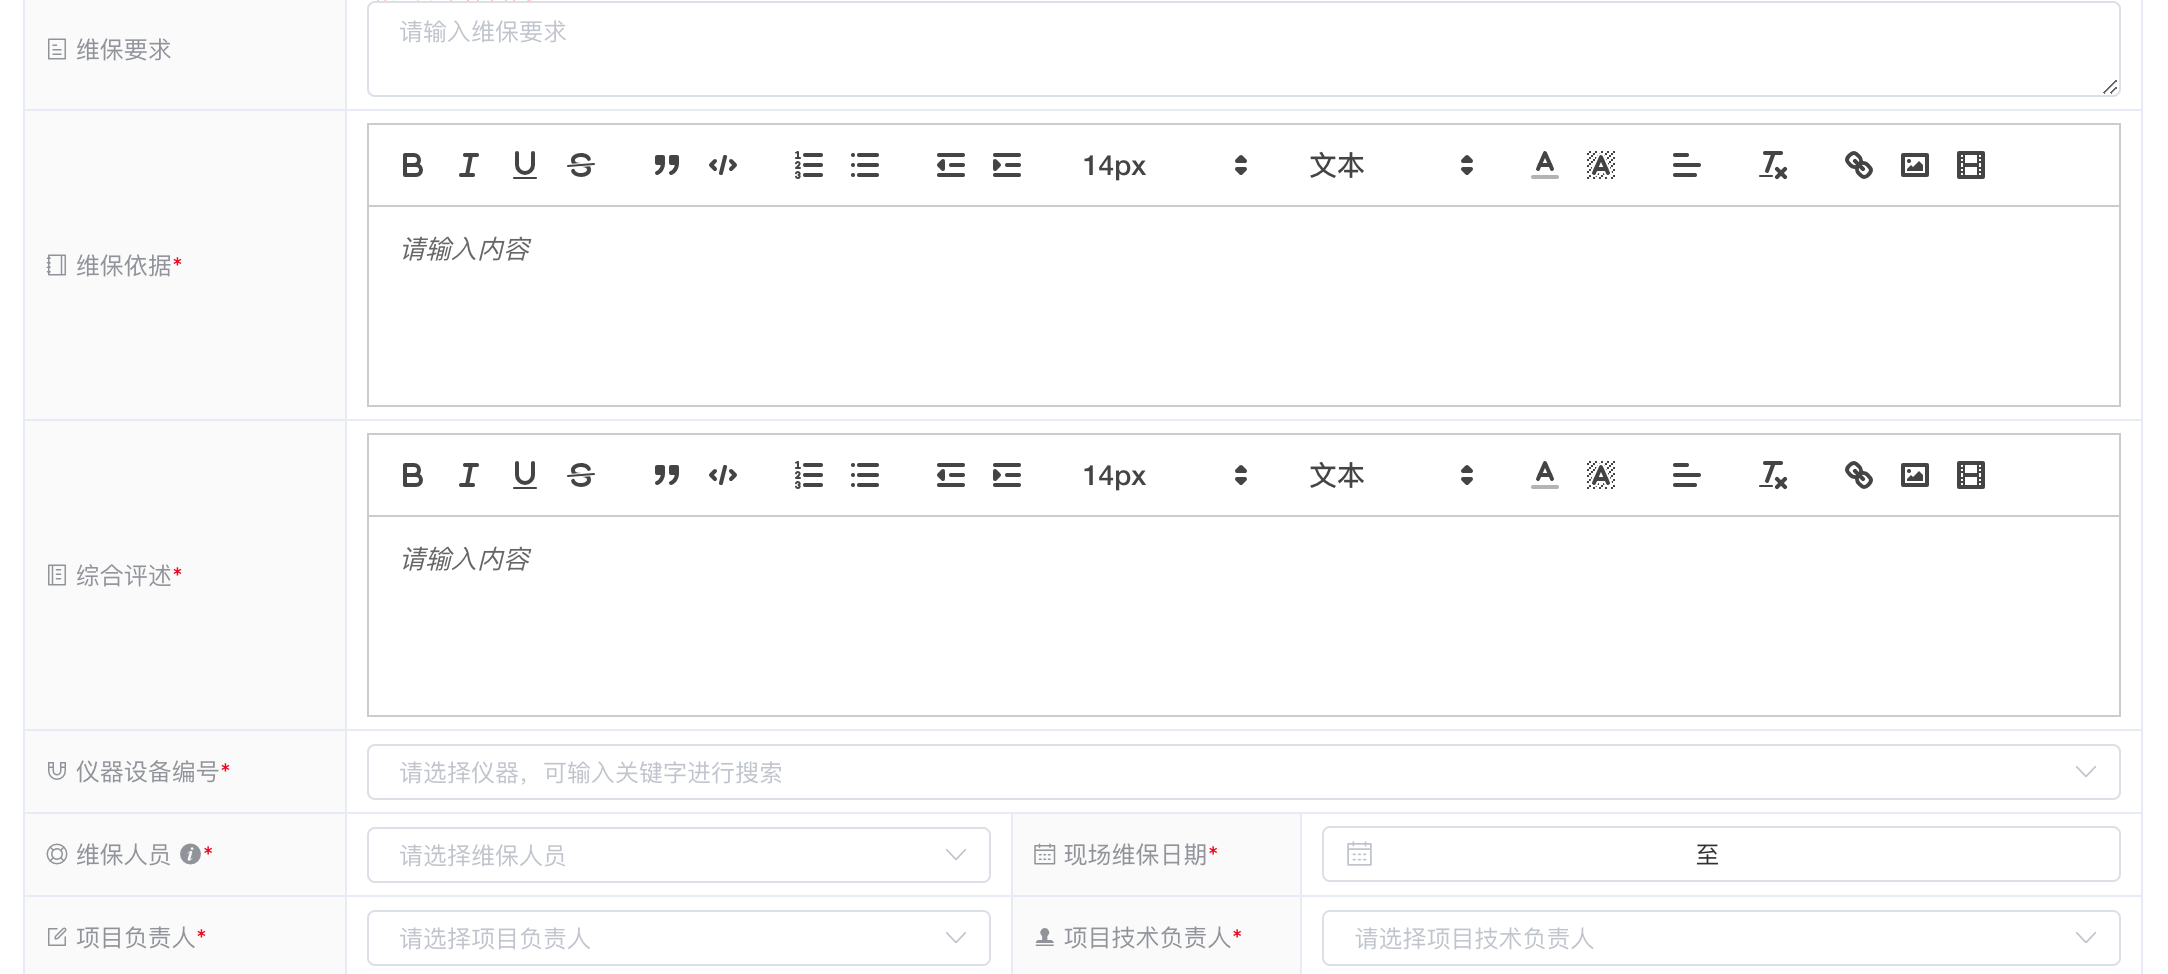Toggle strikethrough in 综合评述 editor
Screen dimensions: 2168x974
(580, 475)
